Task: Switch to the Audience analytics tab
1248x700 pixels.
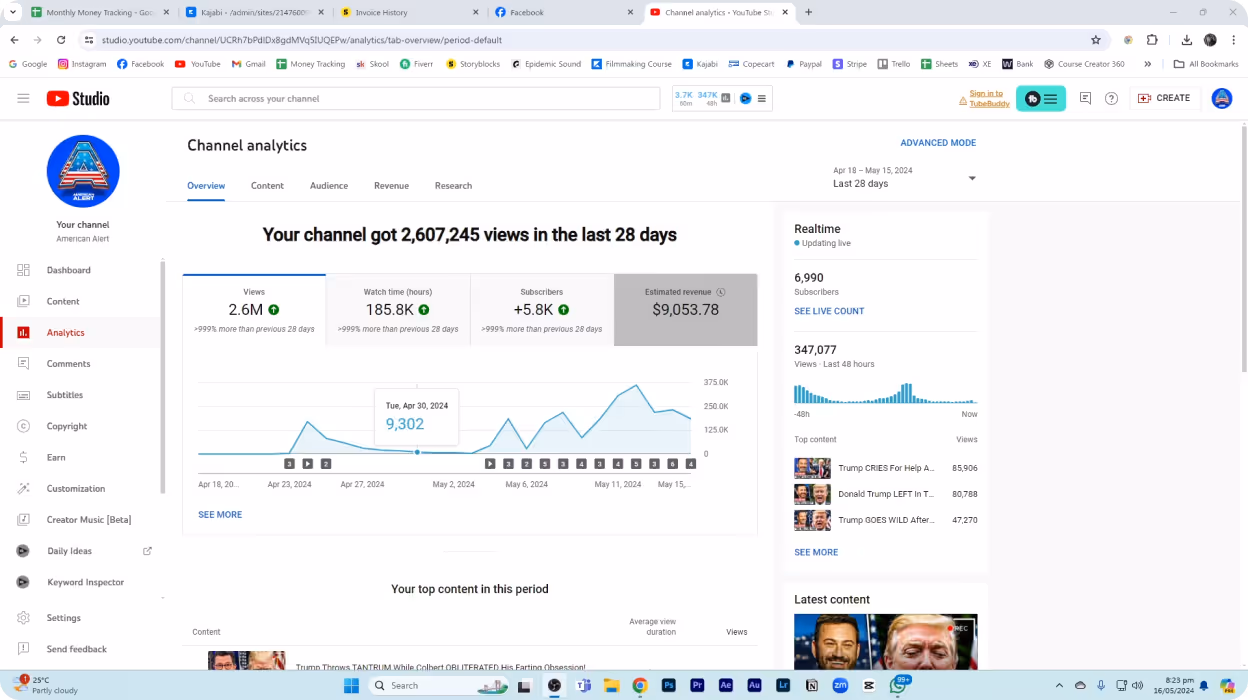Action: point(329,186)
